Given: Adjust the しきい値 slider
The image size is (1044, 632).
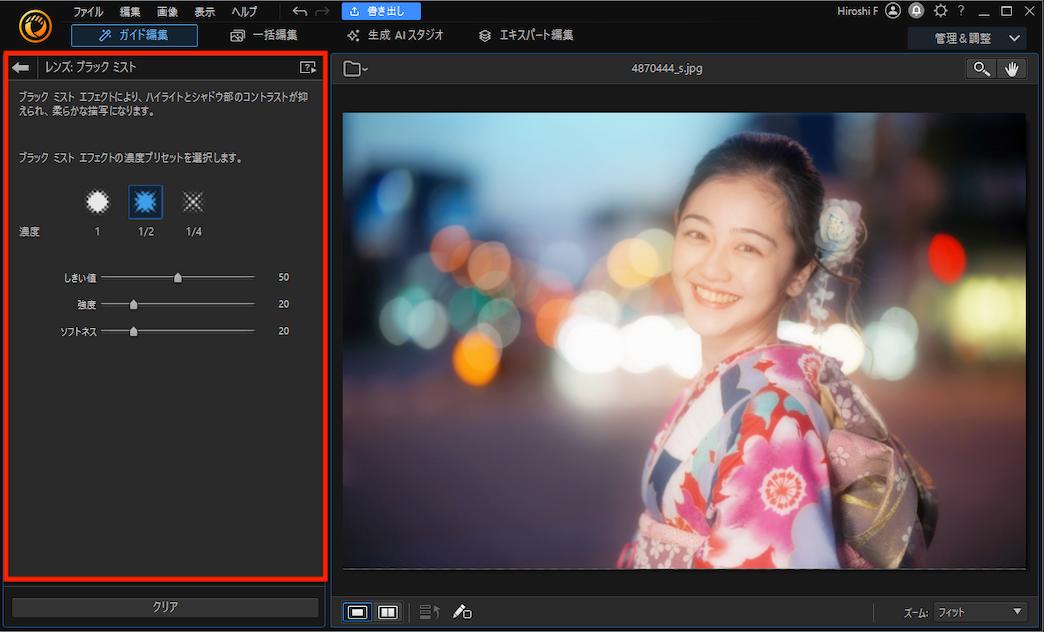Looking at the screenshot, I should (x=178, y=277).
